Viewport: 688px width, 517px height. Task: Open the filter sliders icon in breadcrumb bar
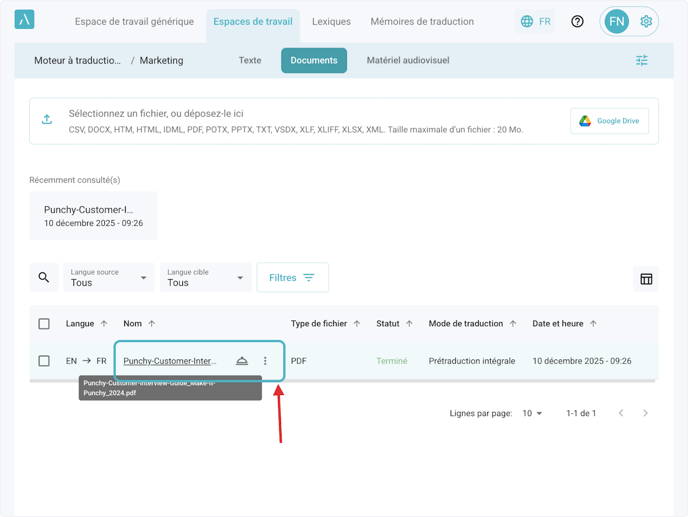pyautogui.click(x=642, y=61)
